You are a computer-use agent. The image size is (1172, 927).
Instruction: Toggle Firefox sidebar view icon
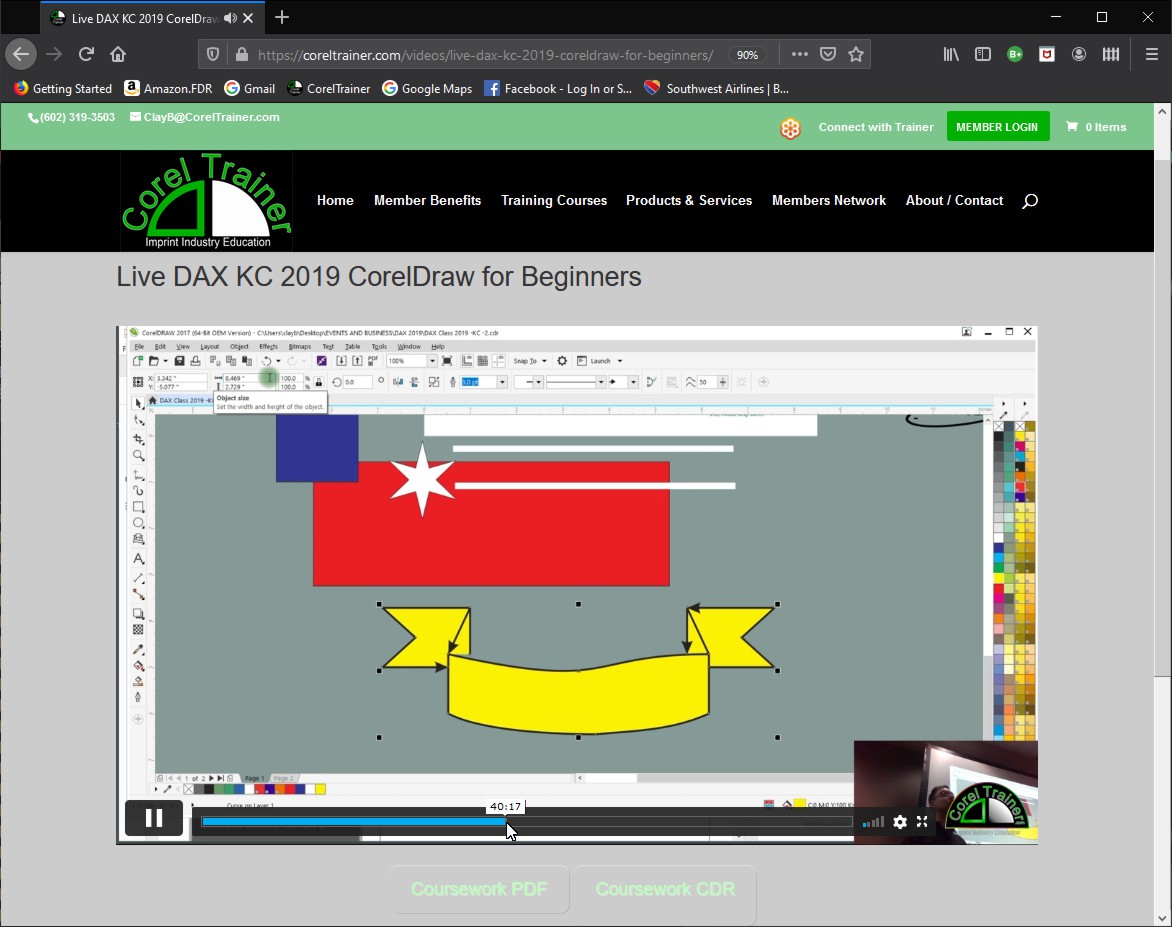[983, 54]
